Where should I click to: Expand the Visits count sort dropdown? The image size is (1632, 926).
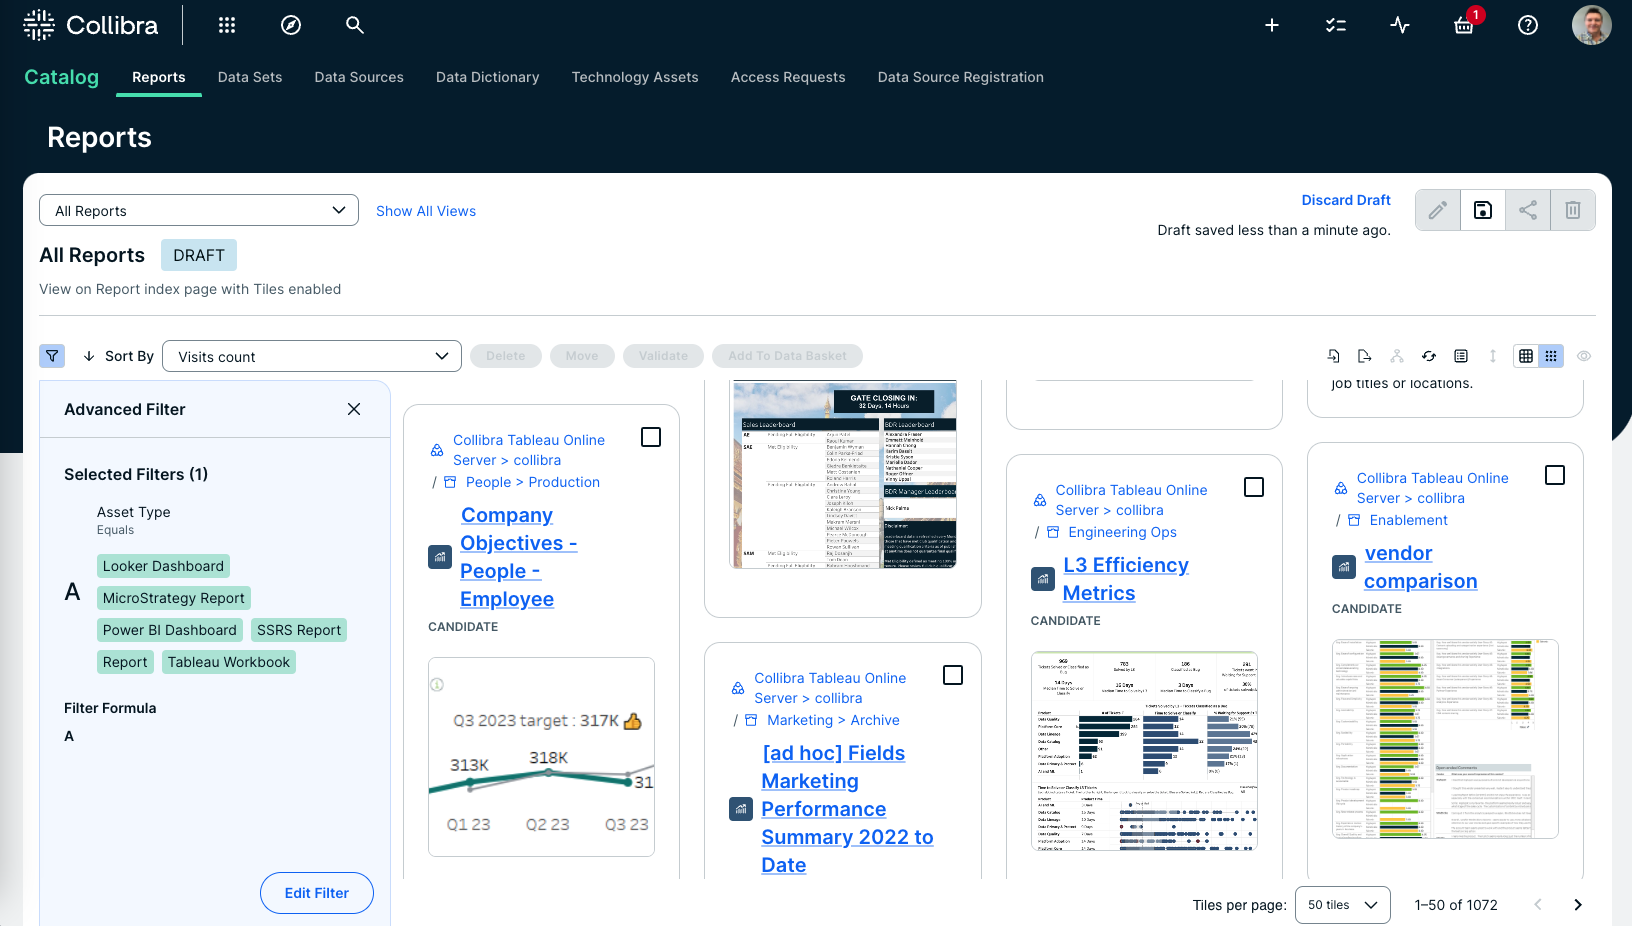click(x=313, y=356)
